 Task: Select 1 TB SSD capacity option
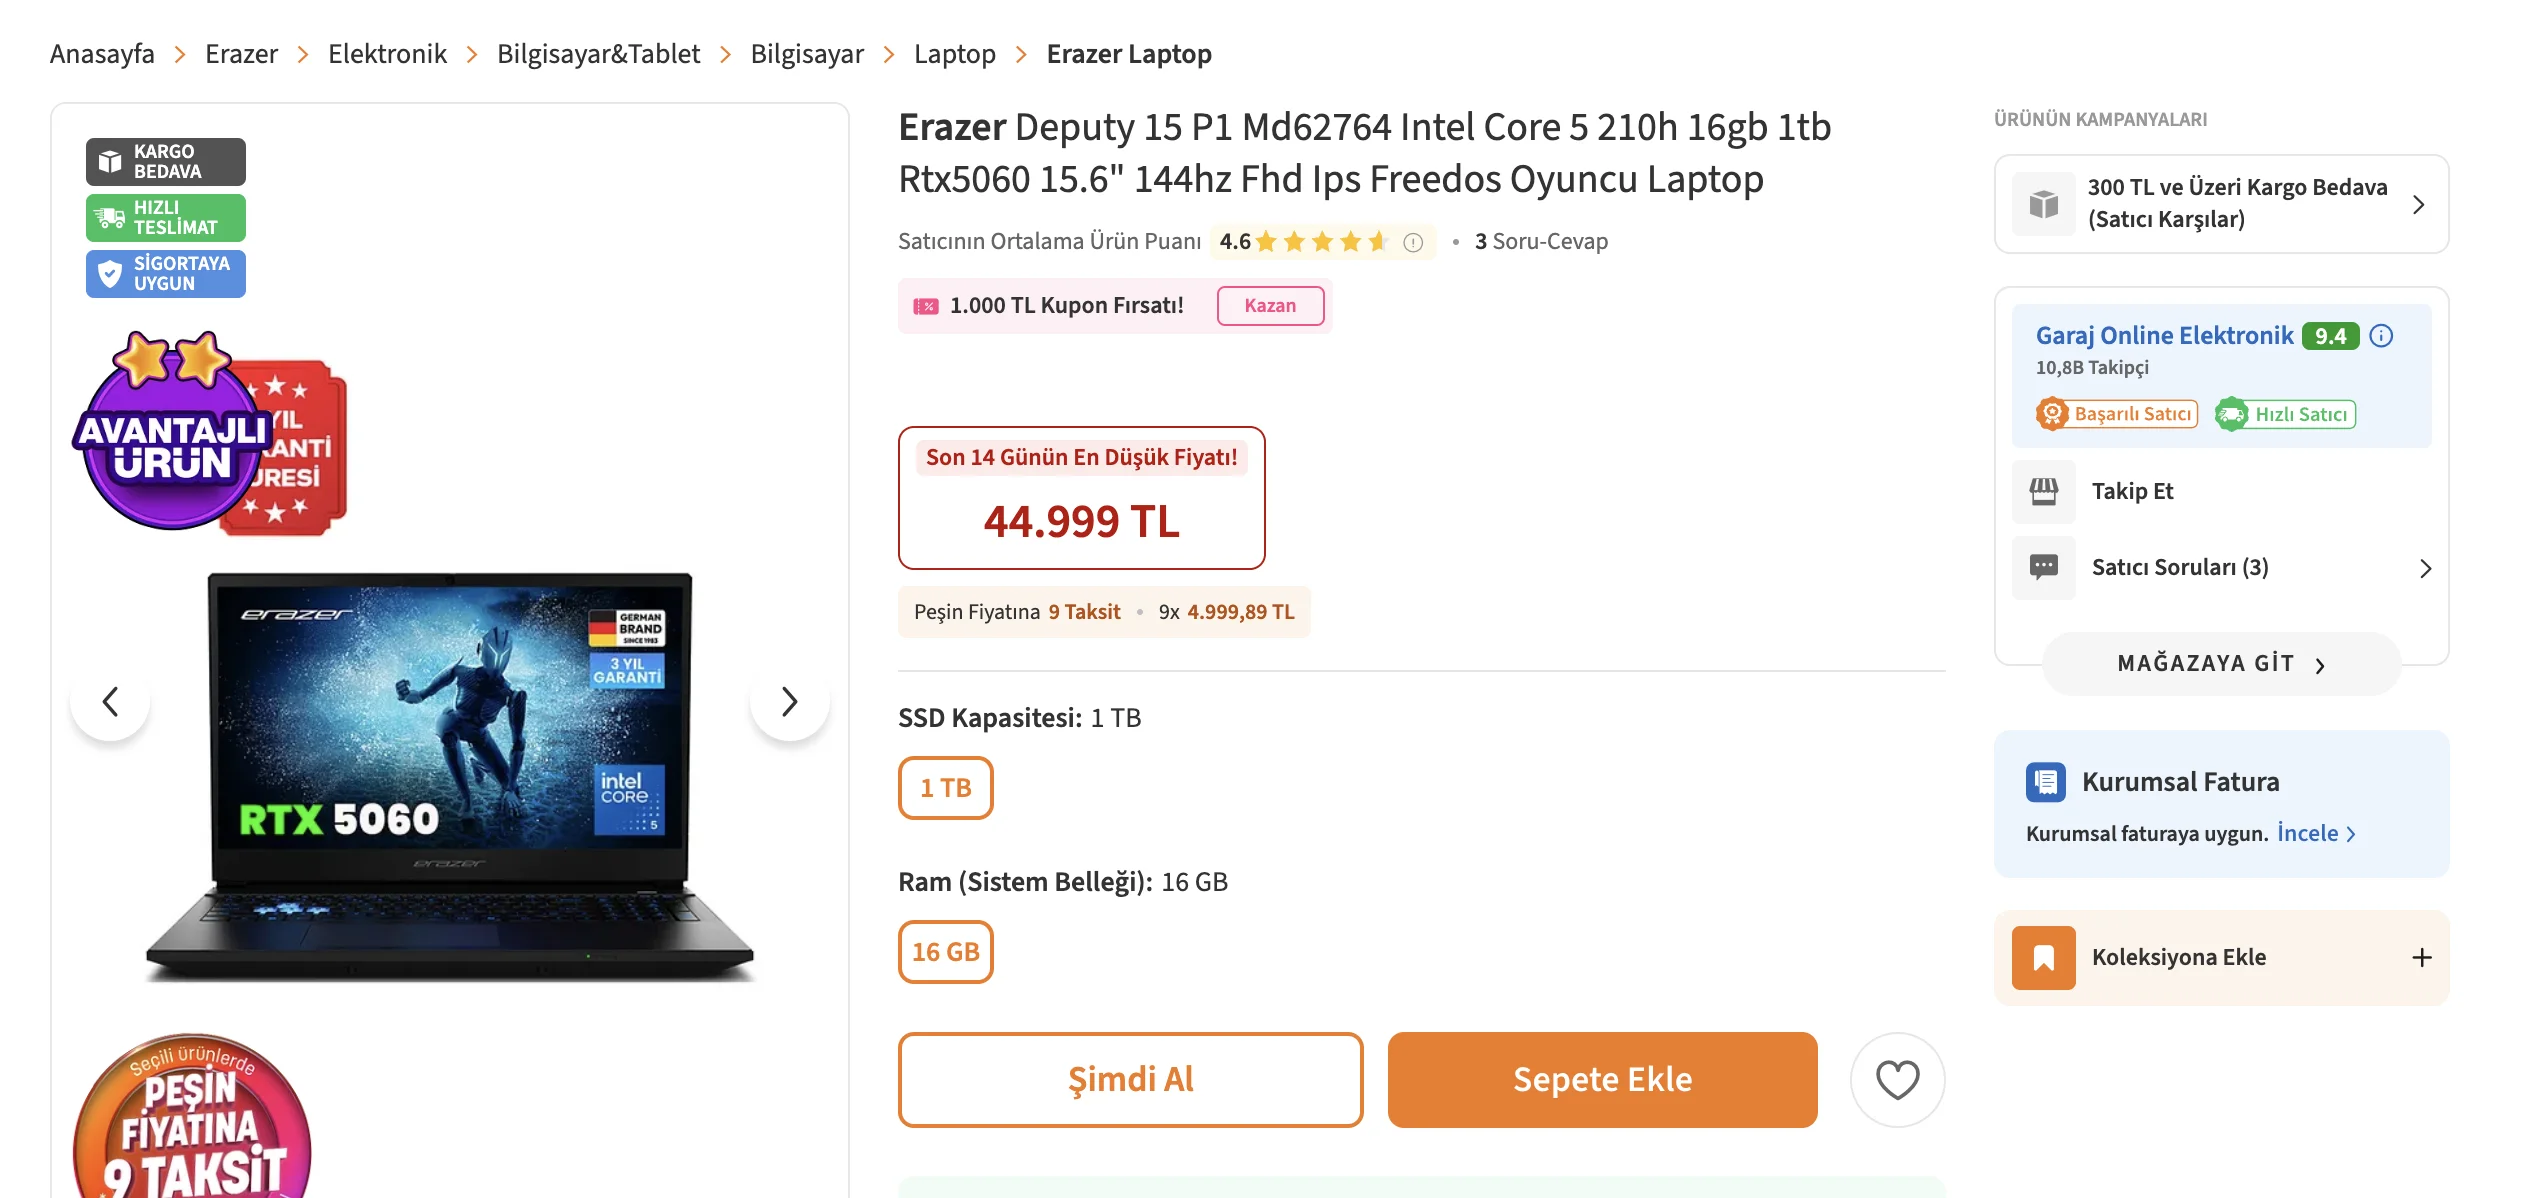click(945, 788)
